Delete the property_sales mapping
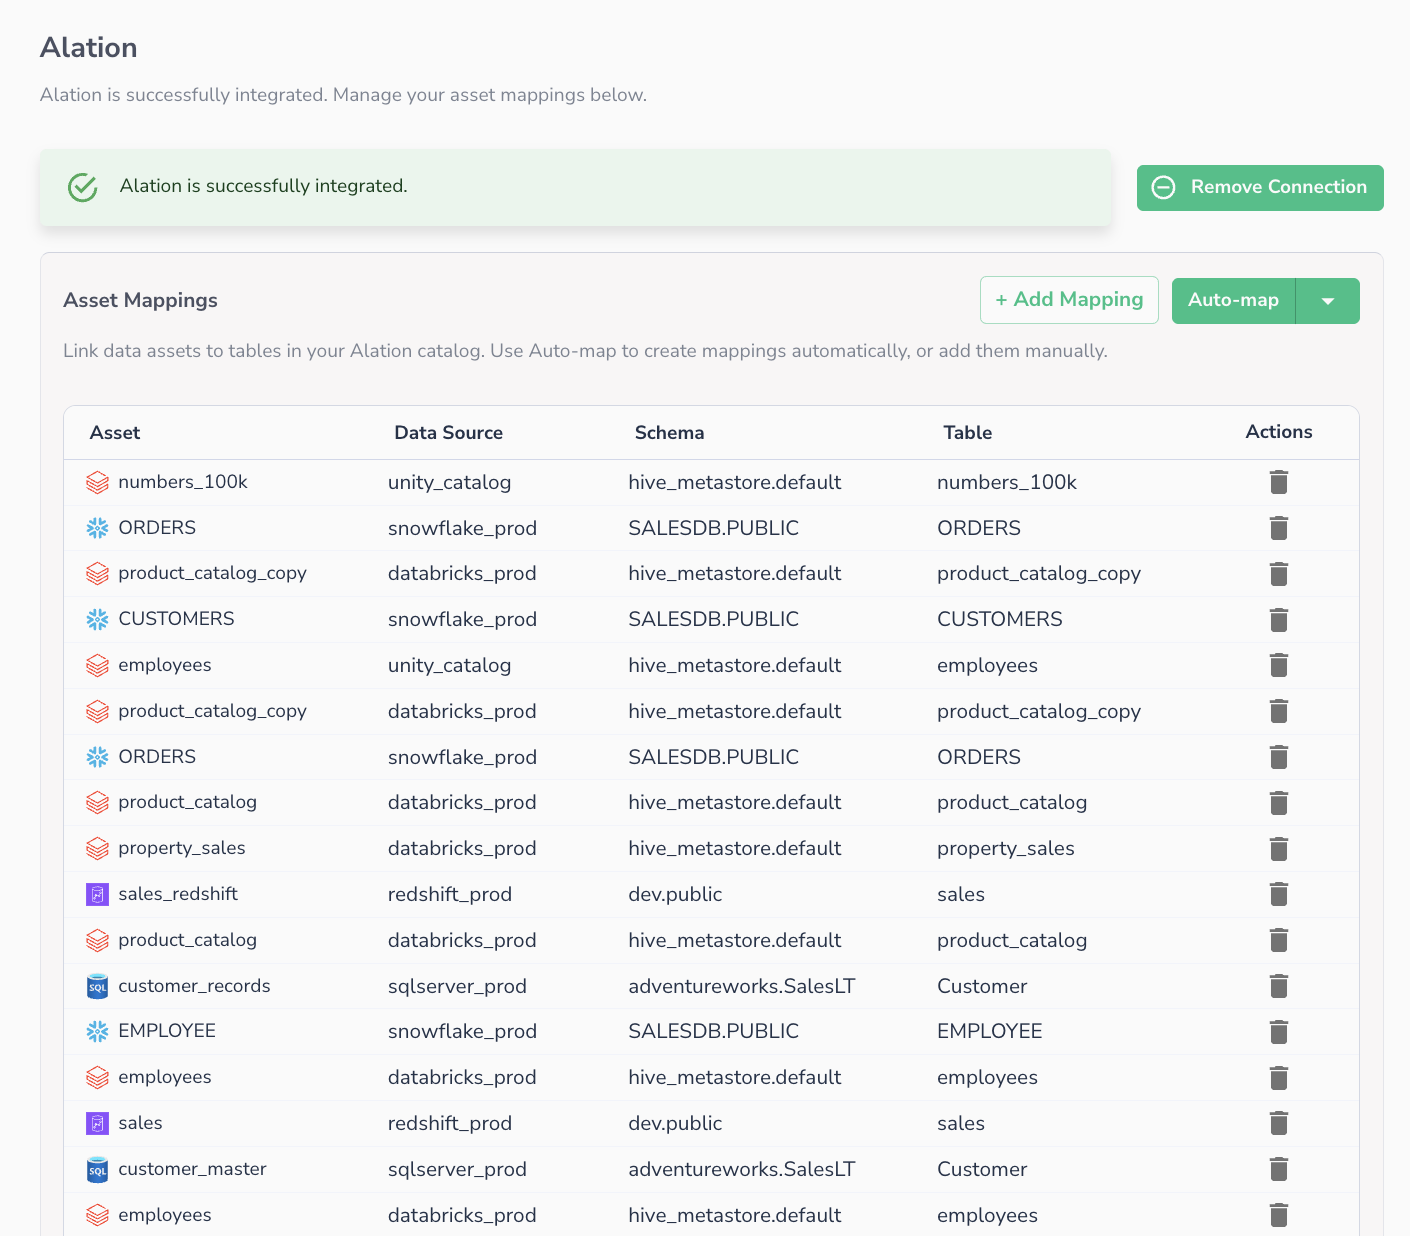The height and width of the screenshot is (1236, 1410). 1278,848
